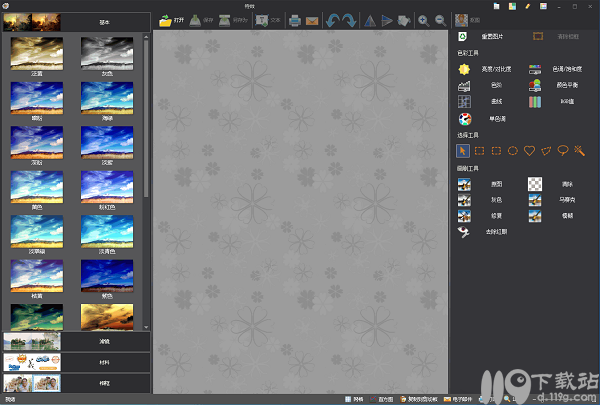Click the blue undo arrow
This screenshot has width=600, height=405.
[332, 21]
